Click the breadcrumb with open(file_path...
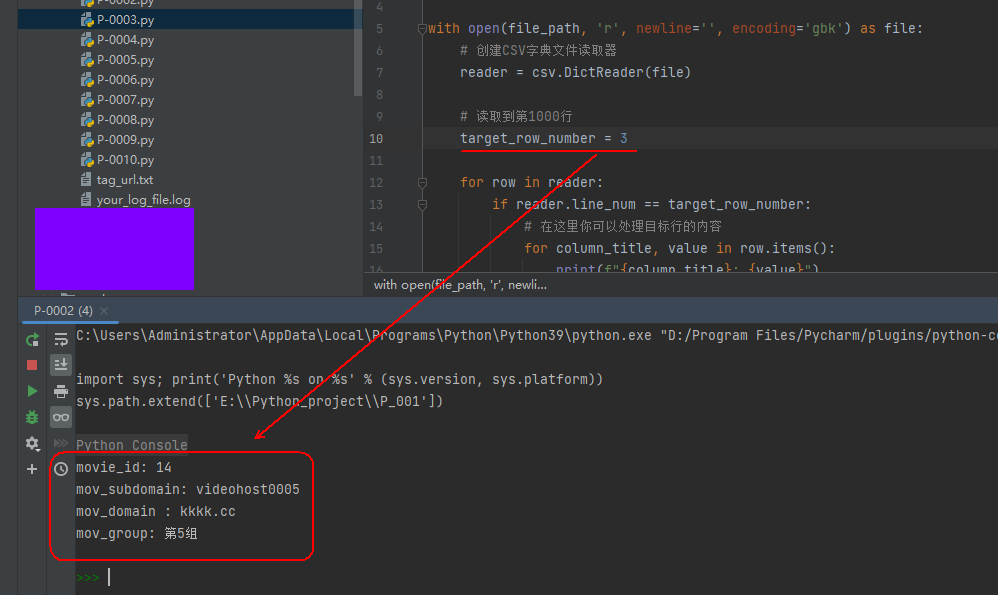Screen dimensions: 998x595 pyautogui.click(x=460, y=284)
